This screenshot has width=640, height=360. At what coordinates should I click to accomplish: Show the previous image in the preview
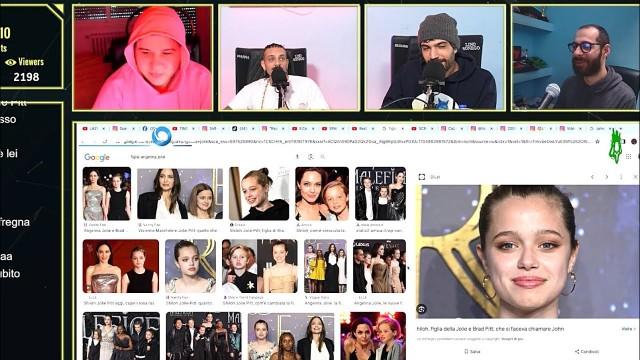[x=593, y=177]
